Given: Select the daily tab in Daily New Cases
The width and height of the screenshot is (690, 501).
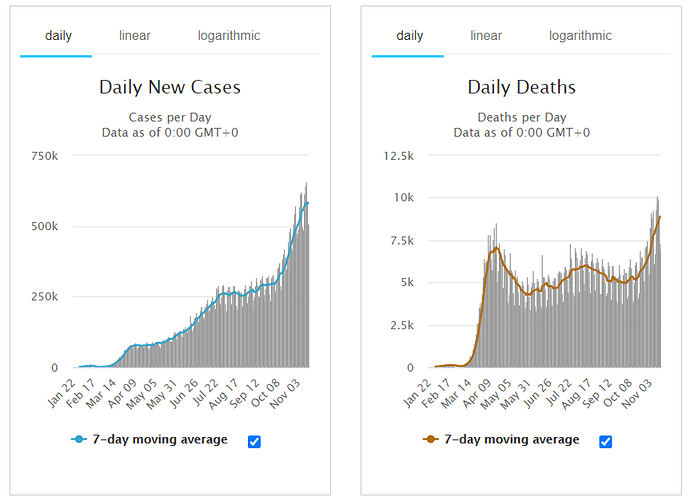Looking at the screenshot, I should [x=58, y=36].
